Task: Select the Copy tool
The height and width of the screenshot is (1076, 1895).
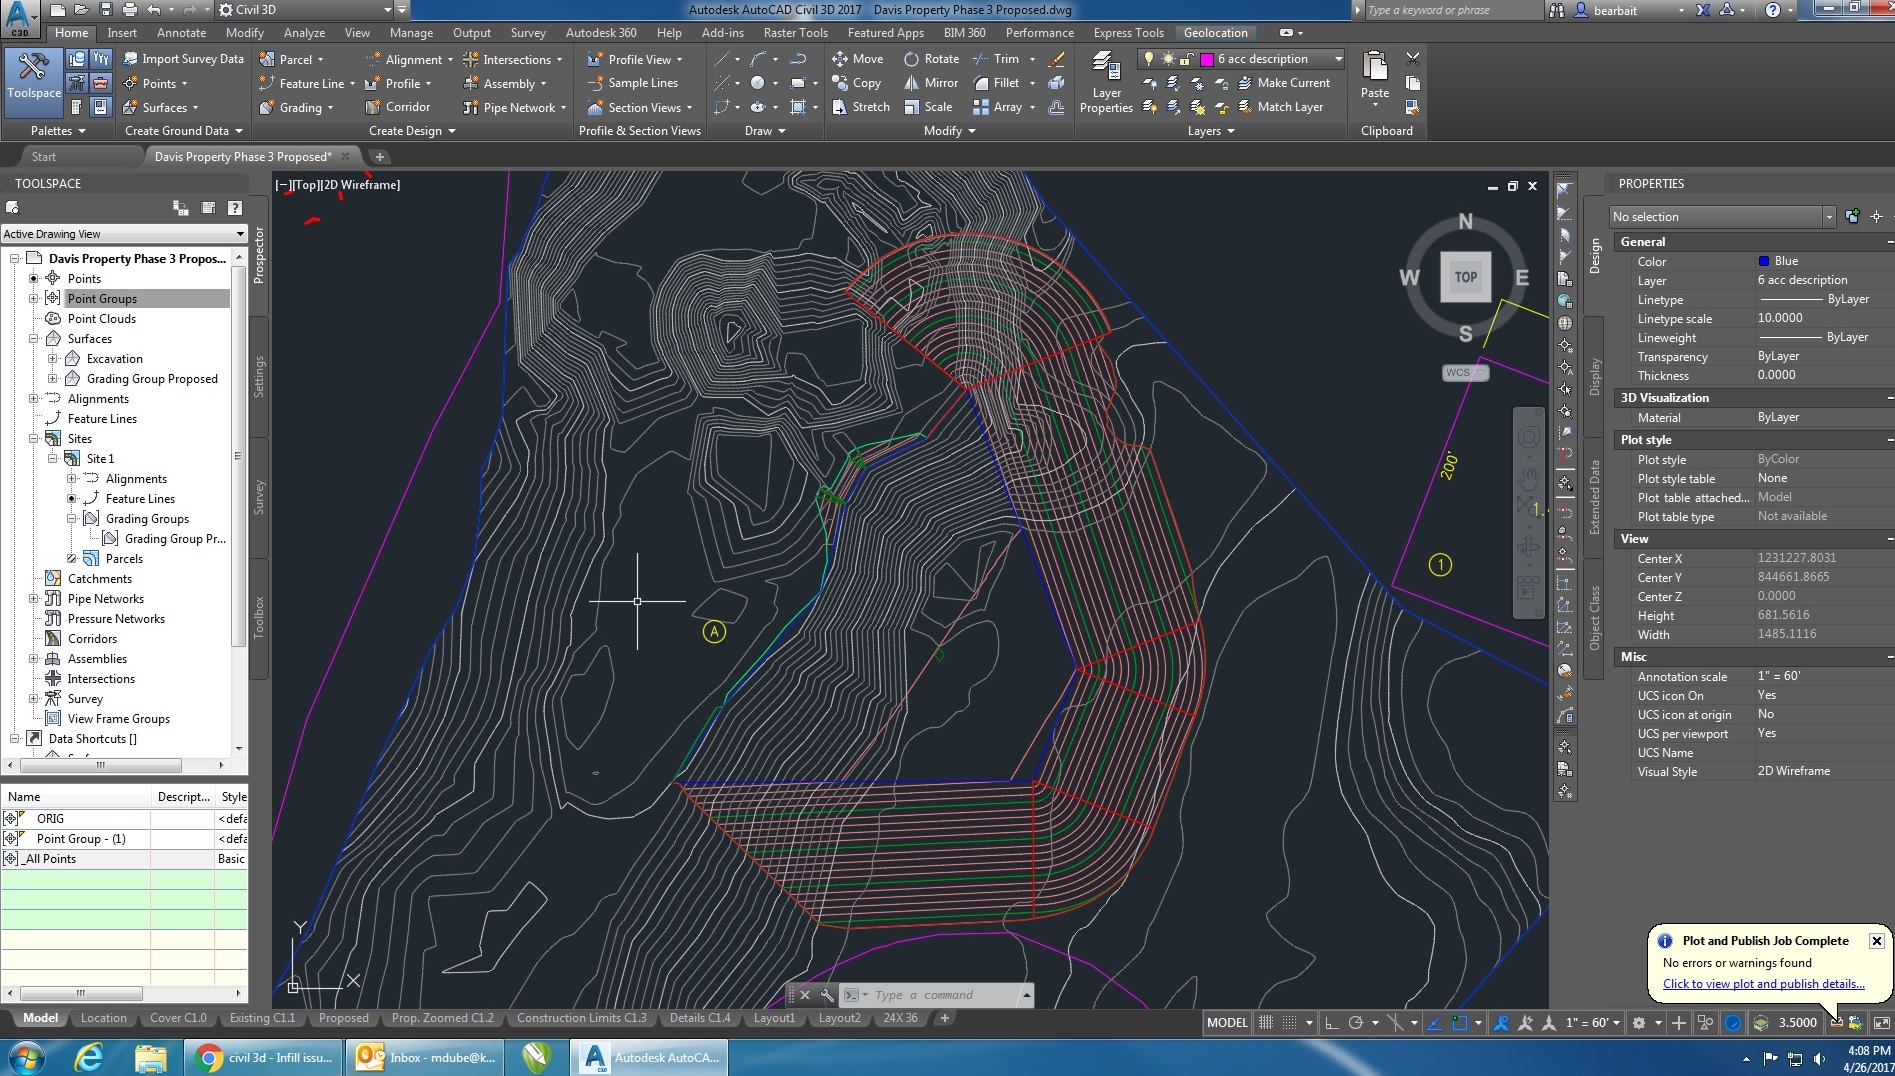Action: [857, 83]
